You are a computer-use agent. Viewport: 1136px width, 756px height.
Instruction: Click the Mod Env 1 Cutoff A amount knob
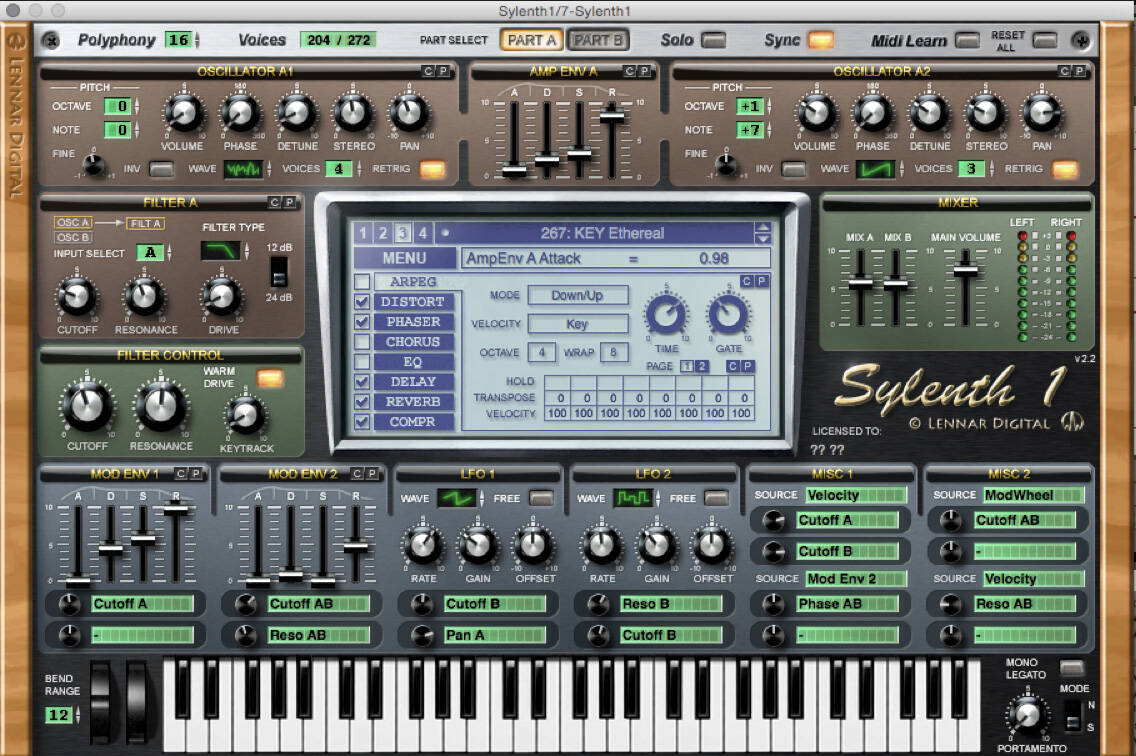coord(70,604)
